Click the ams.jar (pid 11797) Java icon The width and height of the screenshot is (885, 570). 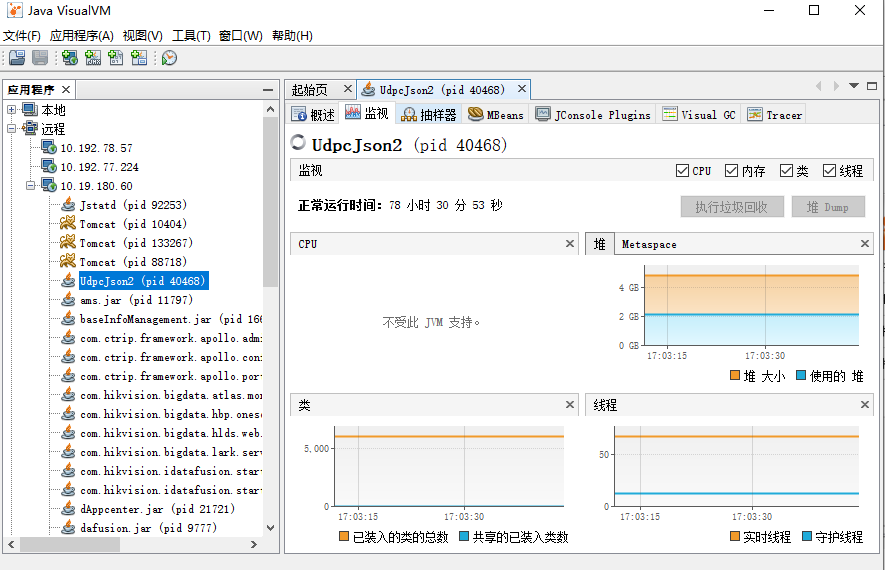point(68,300)
